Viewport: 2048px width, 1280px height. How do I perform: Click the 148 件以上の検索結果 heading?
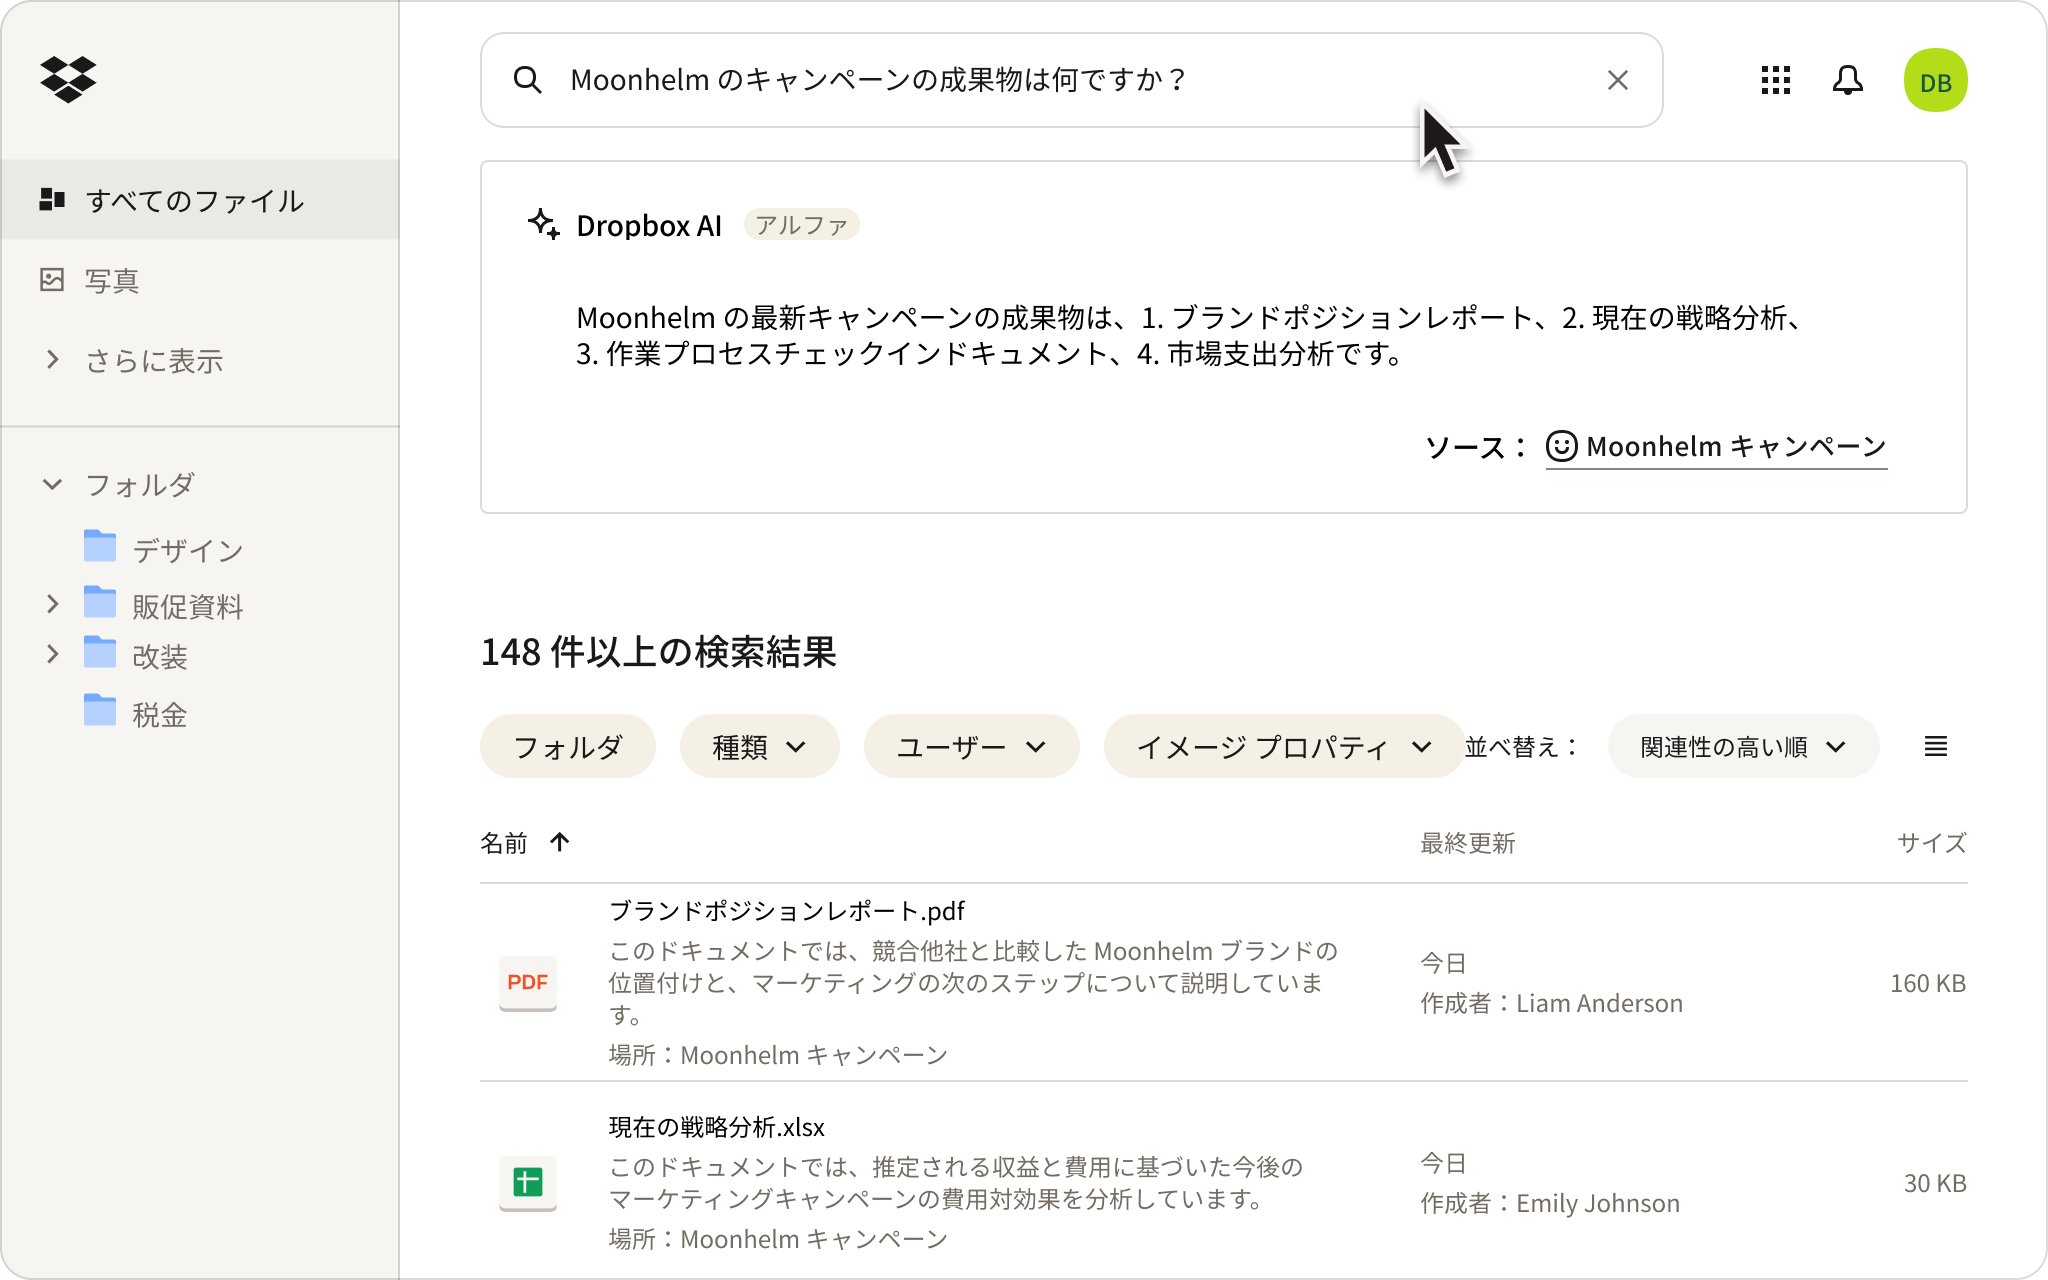658,652
